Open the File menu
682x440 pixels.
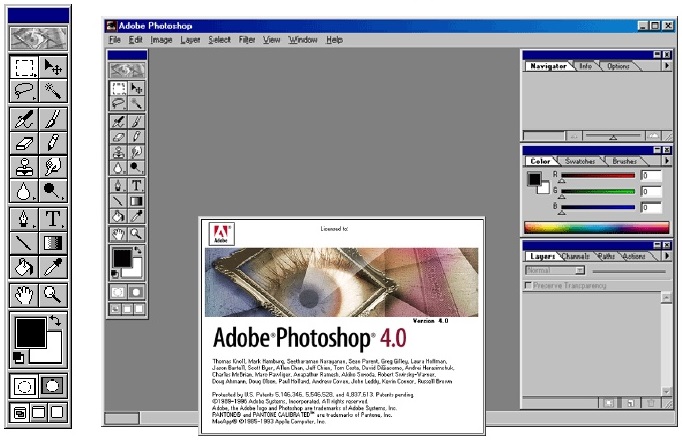pos(114,40)
